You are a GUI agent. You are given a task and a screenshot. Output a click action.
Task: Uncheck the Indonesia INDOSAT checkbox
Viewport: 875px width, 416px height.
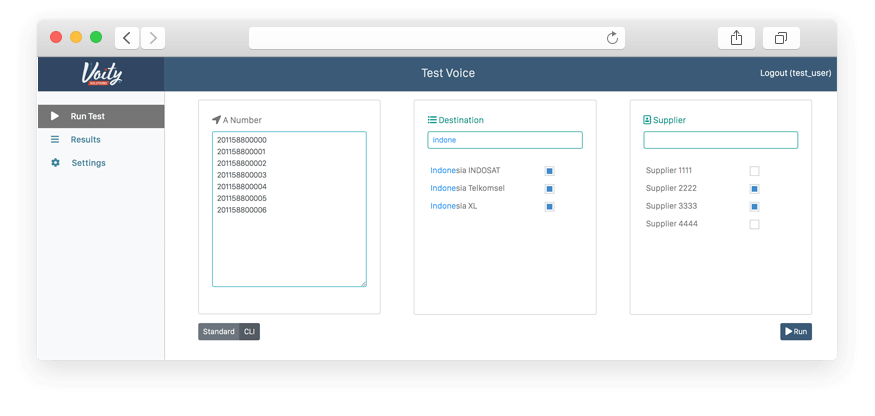coord(549,171)
